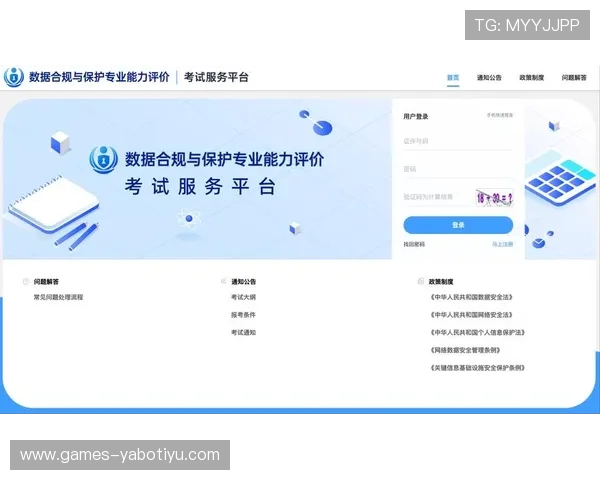This screenshot has width=600, height=480.
Task: Click header title 数据合规与保护专业能力评价
Action: [x=99, y=77]
